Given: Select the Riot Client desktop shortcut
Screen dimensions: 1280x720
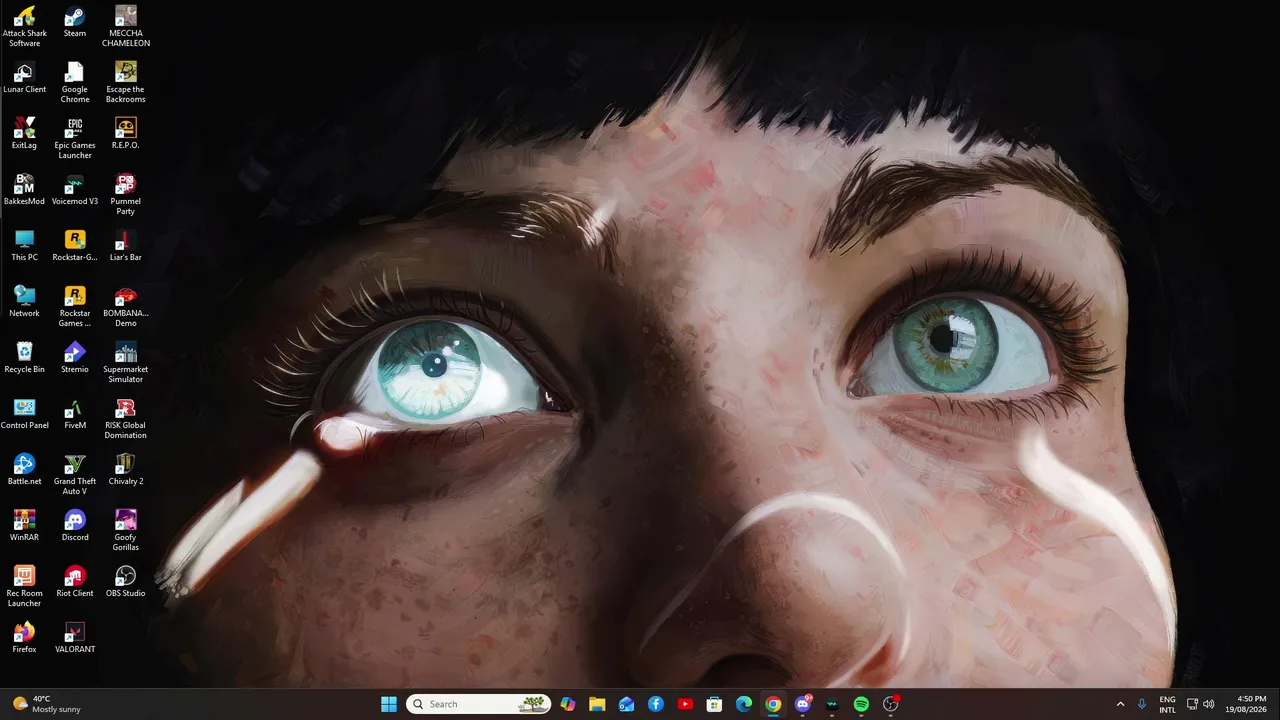Looking at the screenshot, I should [75, 582].
